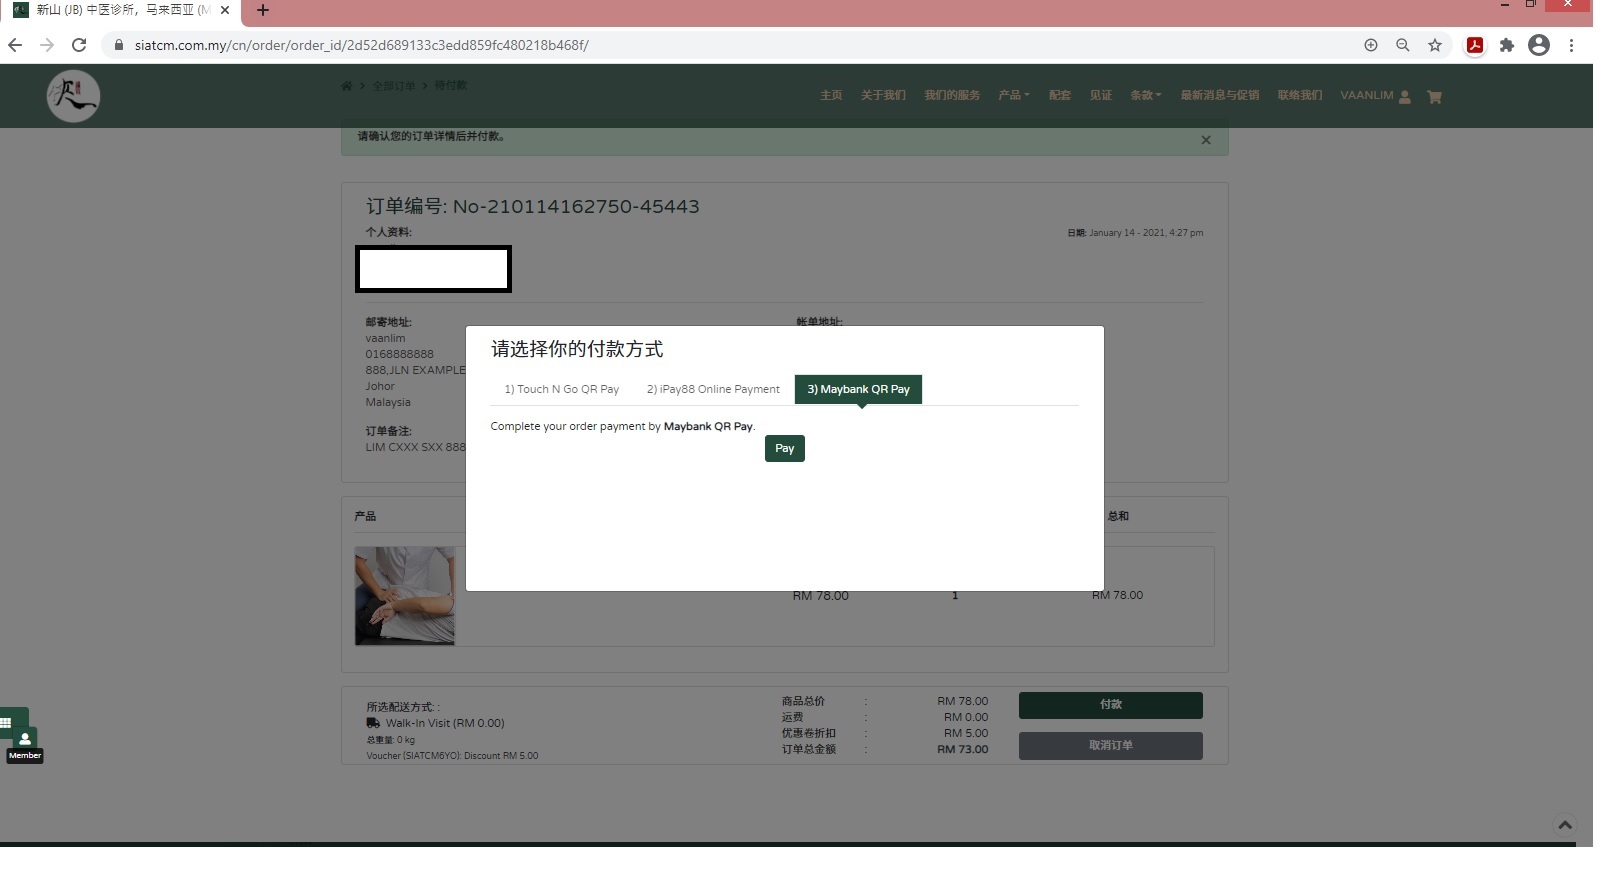The image size is (1606, 892).
Task: Open the Chrome three-dot menu
Action: point(1571,45)
